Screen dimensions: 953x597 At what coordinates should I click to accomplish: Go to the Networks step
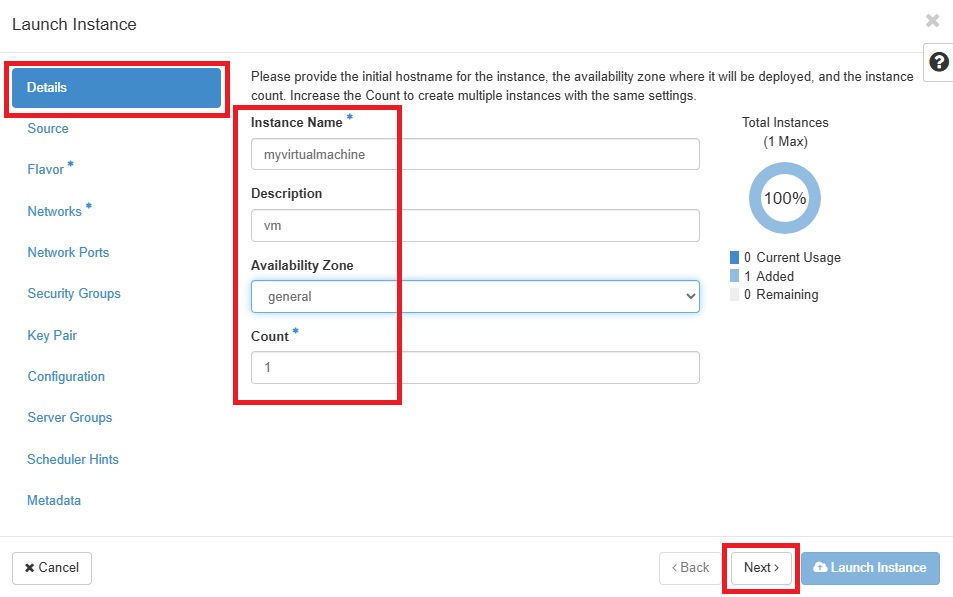tap(54, 212)
